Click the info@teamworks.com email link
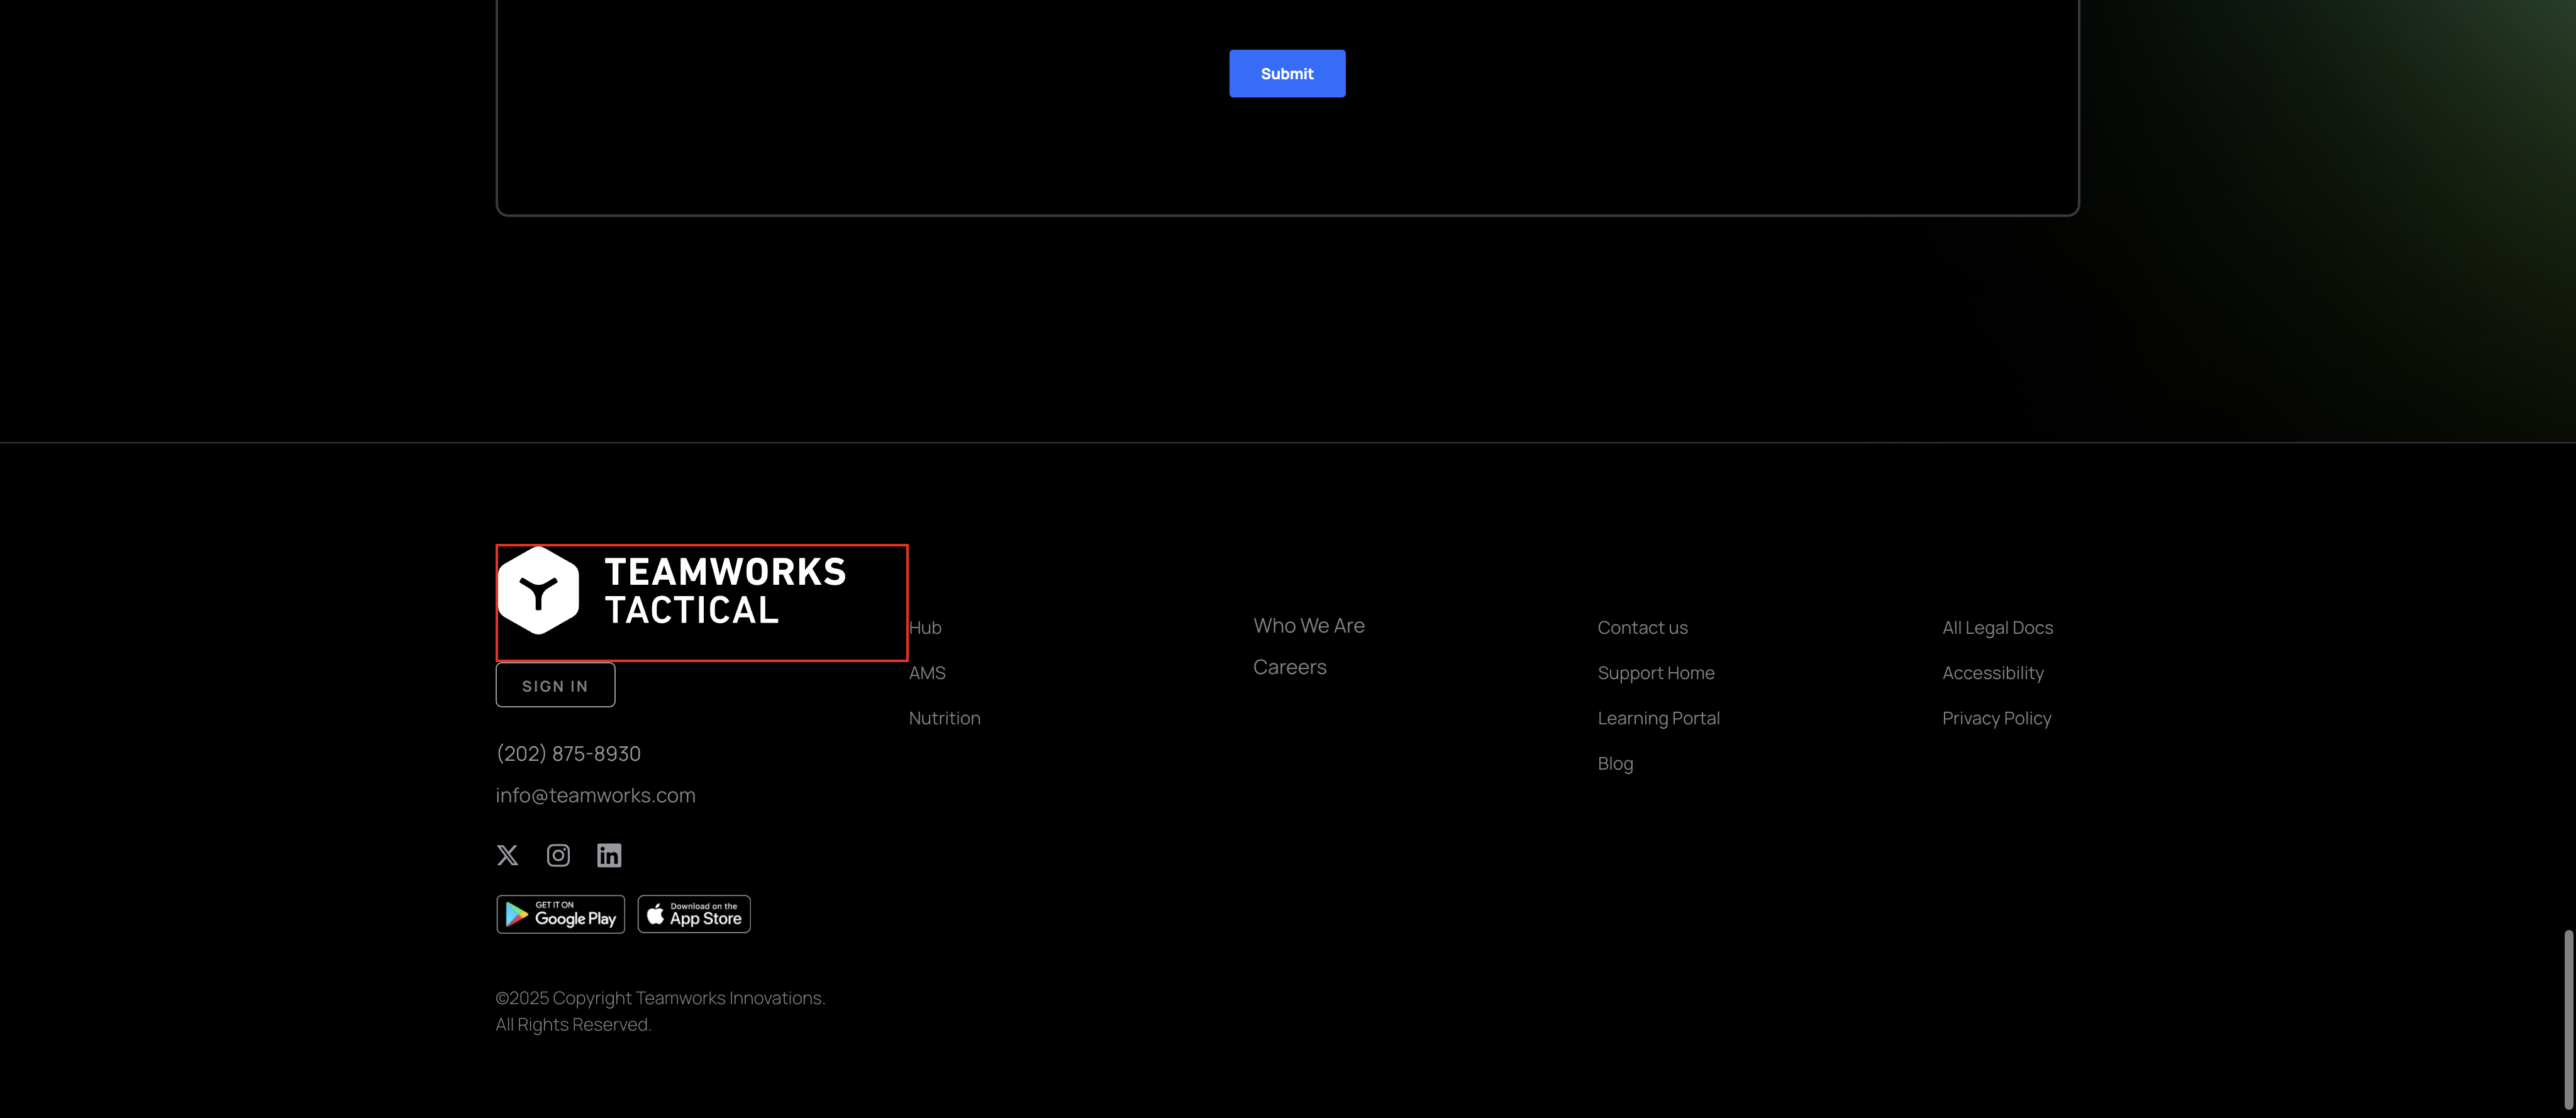The image size is (2576, 1118). point(595,795)
